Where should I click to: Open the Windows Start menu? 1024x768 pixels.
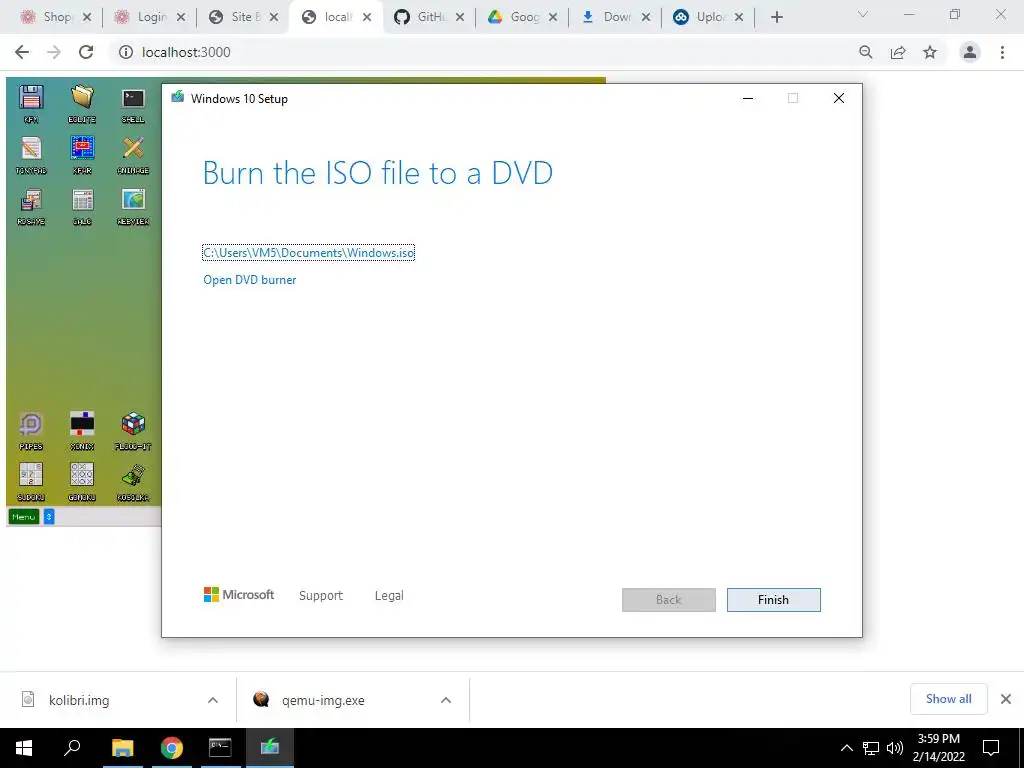[x=24, y=748]
